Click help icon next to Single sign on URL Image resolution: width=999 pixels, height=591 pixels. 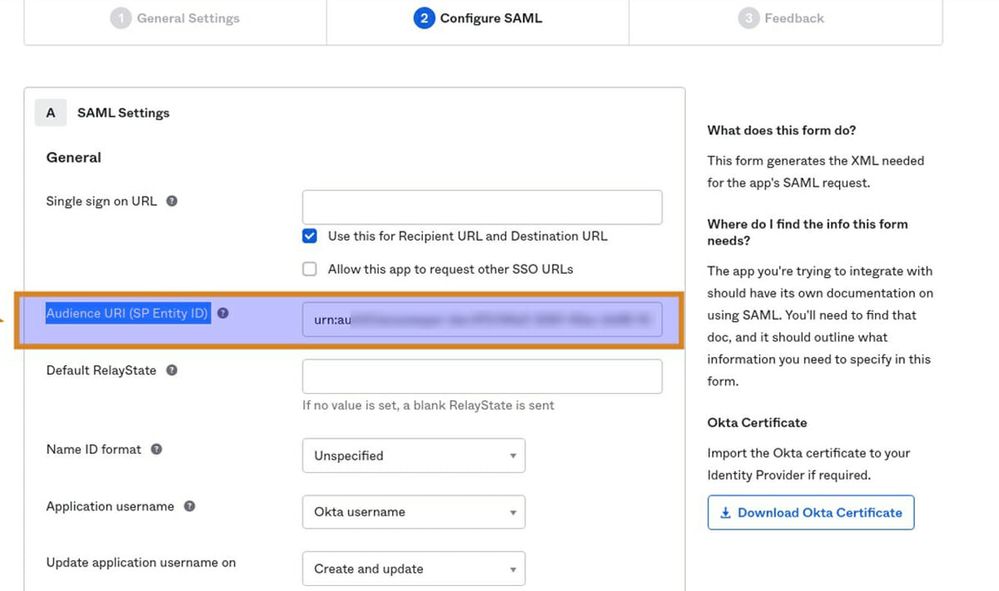tap(172, 201)
